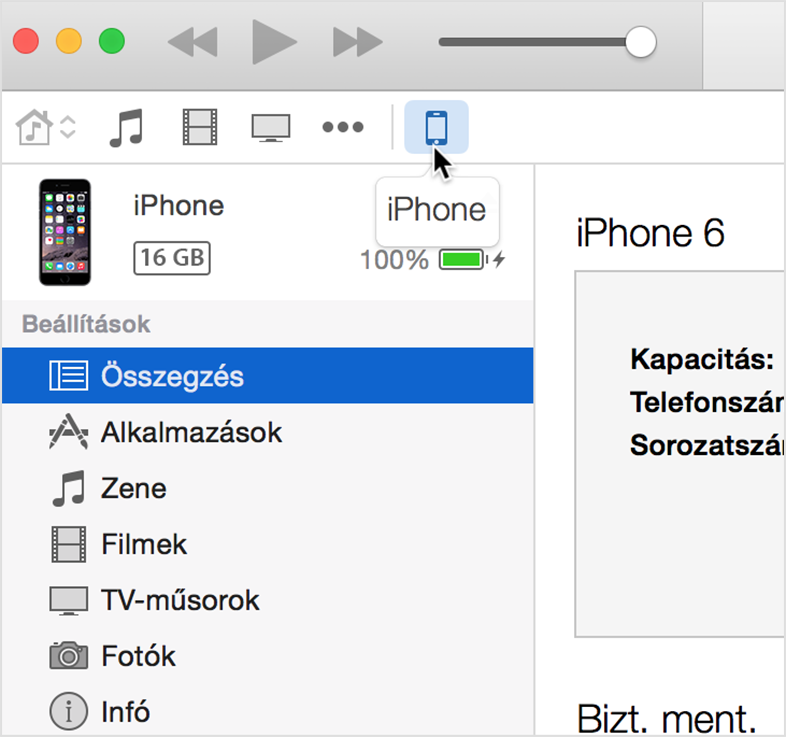Screen dimensions: 786x738
Task: Click the green battery indicator icon
Action: click(462, 260)
